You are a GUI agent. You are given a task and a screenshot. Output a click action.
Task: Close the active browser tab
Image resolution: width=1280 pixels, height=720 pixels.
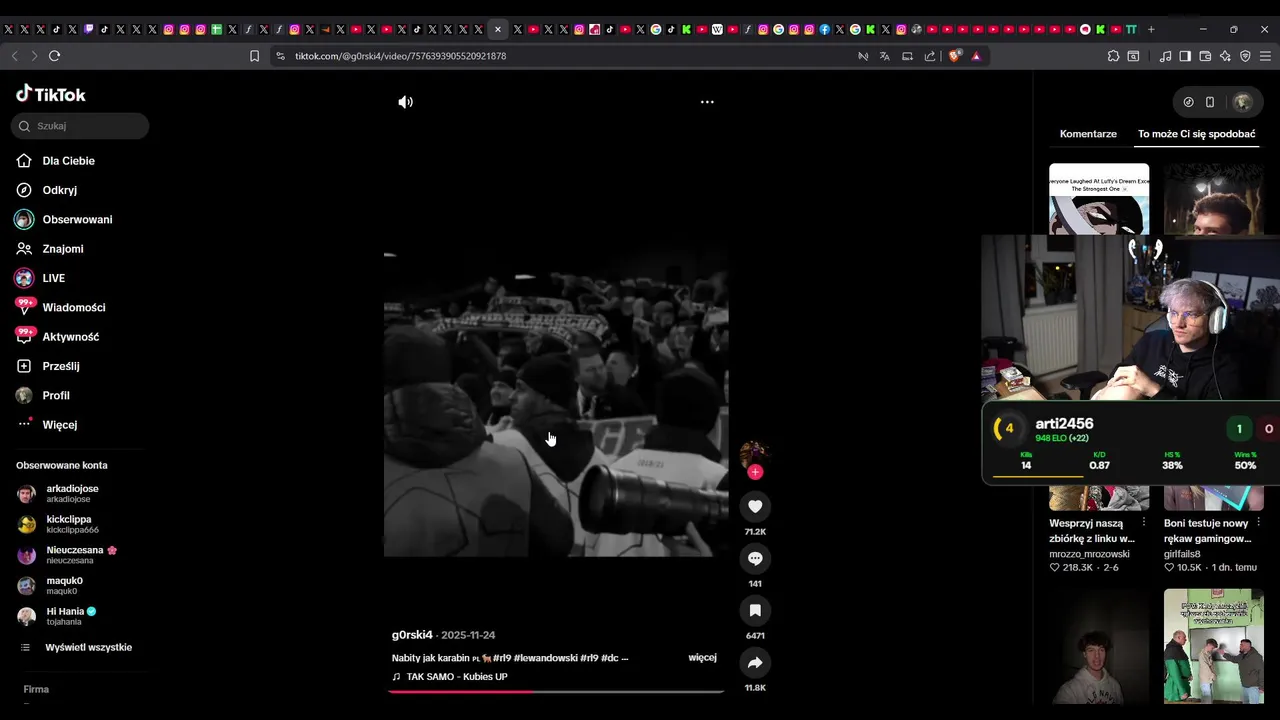pos(498,29)
